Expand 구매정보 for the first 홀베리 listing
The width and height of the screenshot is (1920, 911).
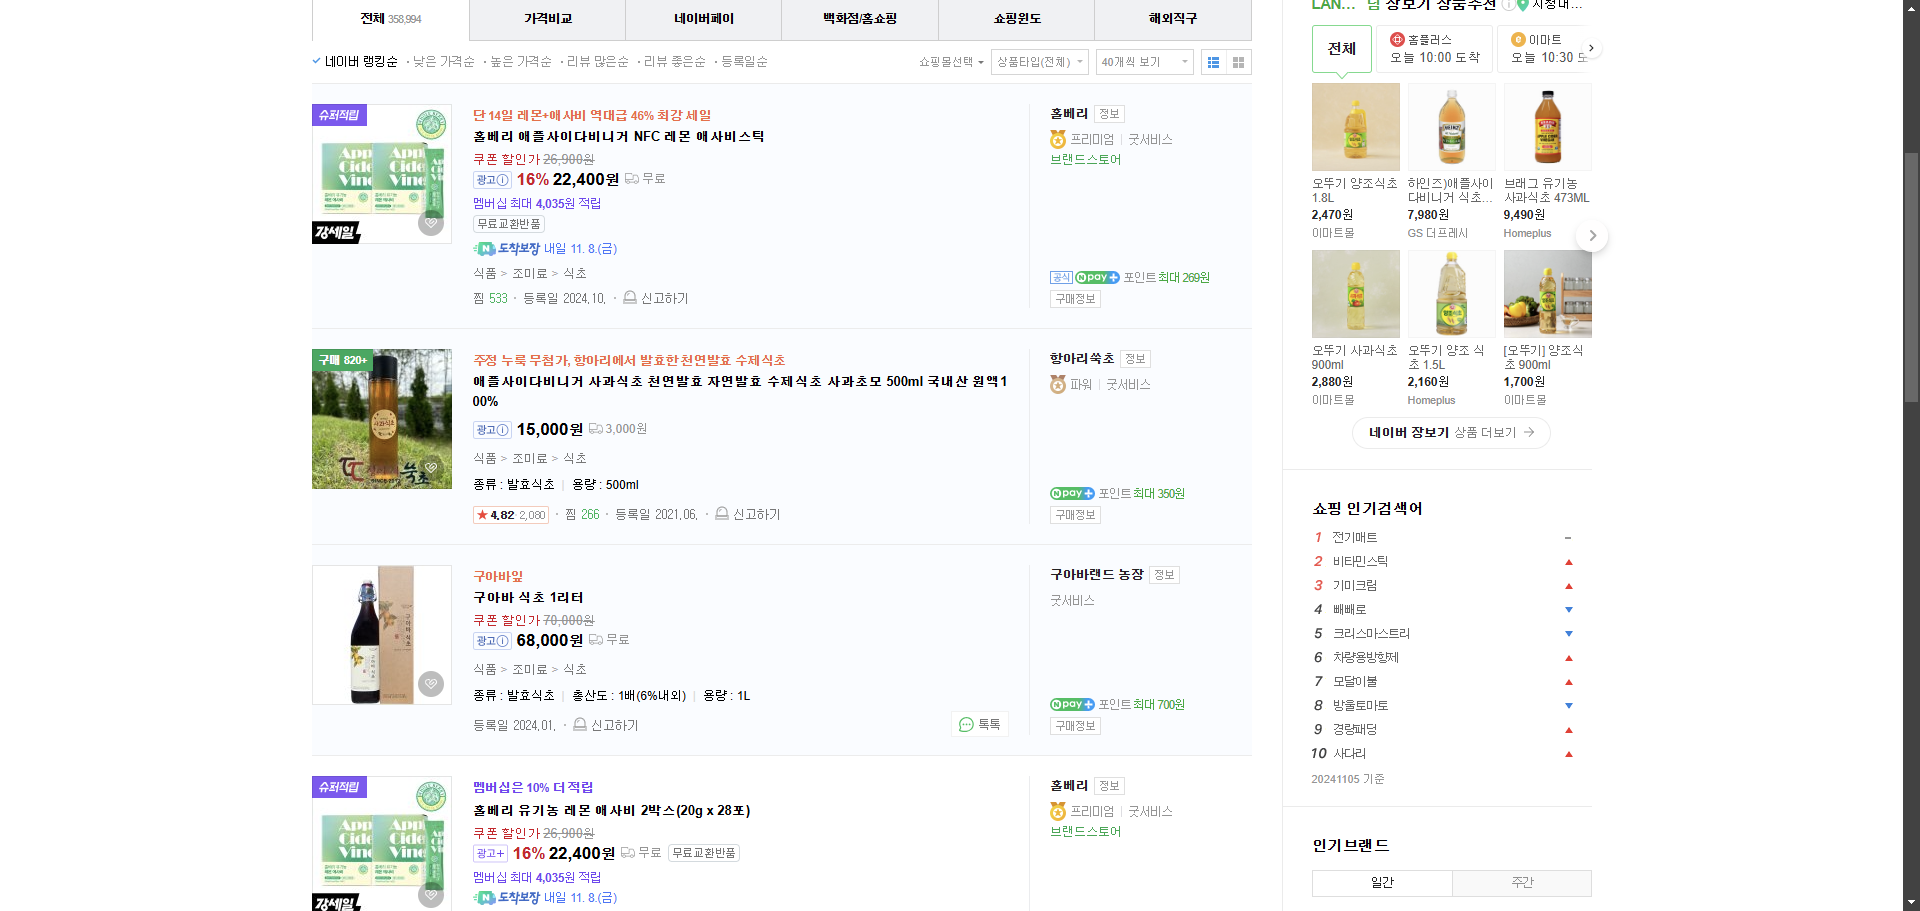1075,299
